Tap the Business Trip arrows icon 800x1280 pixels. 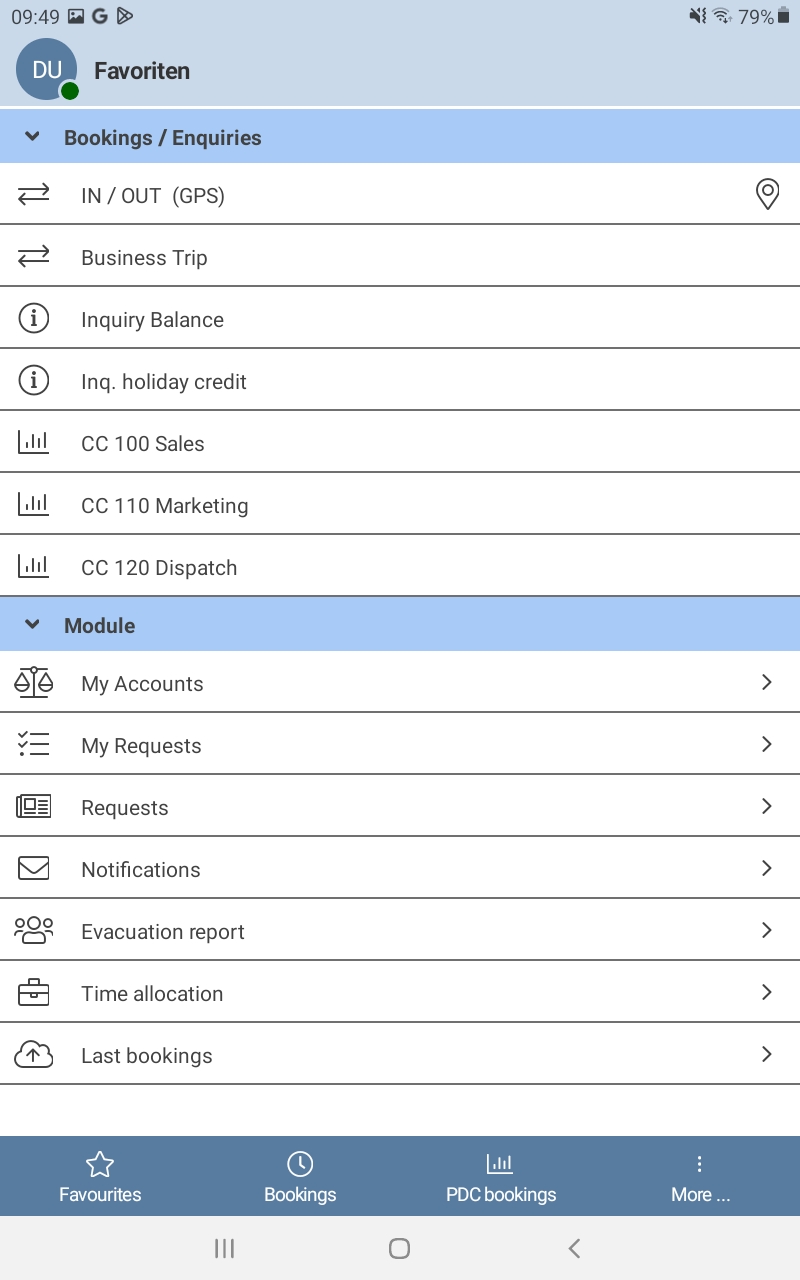pos(34,257)
